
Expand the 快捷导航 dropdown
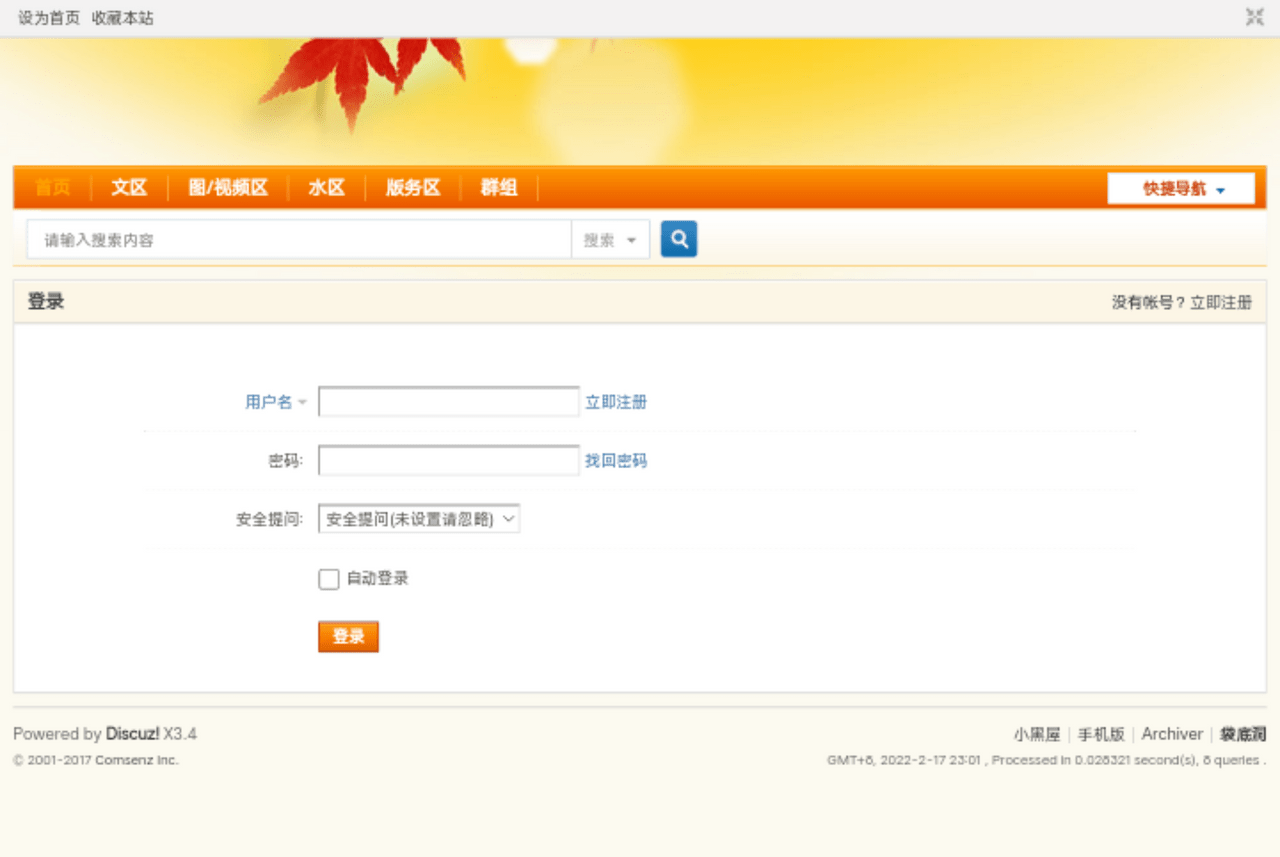click(1181, 189)
